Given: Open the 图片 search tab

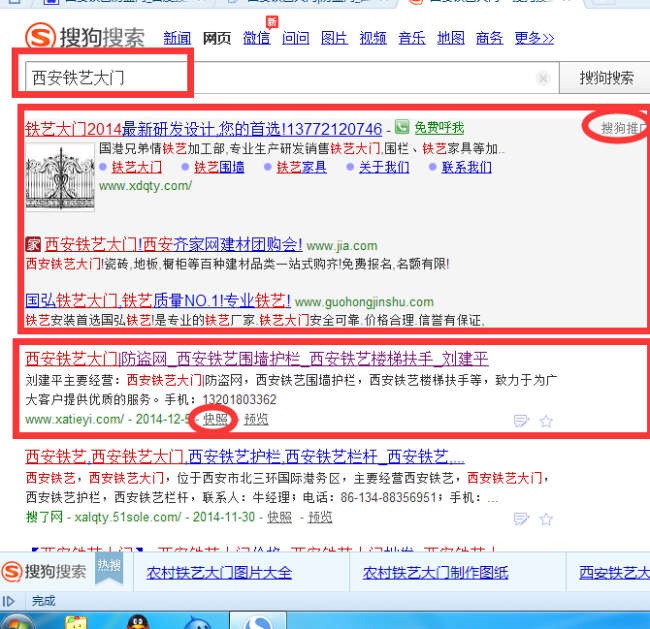Looking at the screenshot, I should point(334,38).
